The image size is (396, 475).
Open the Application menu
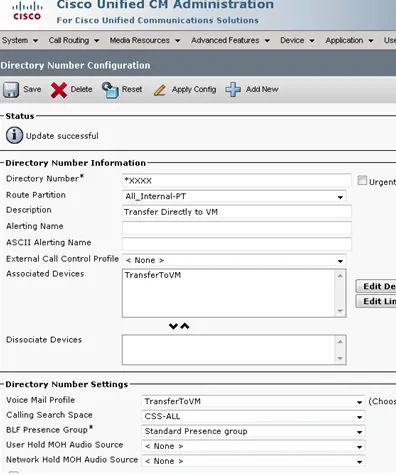[349, 40]
